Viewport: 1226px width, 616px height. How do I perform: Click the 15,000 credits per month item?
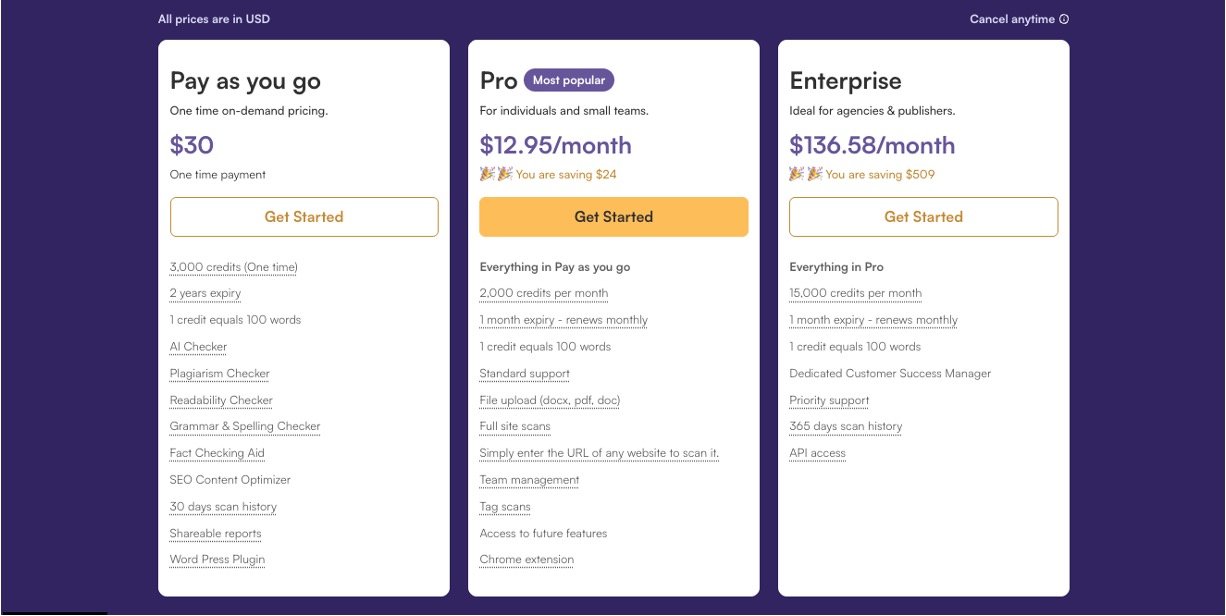click(855, 294)
